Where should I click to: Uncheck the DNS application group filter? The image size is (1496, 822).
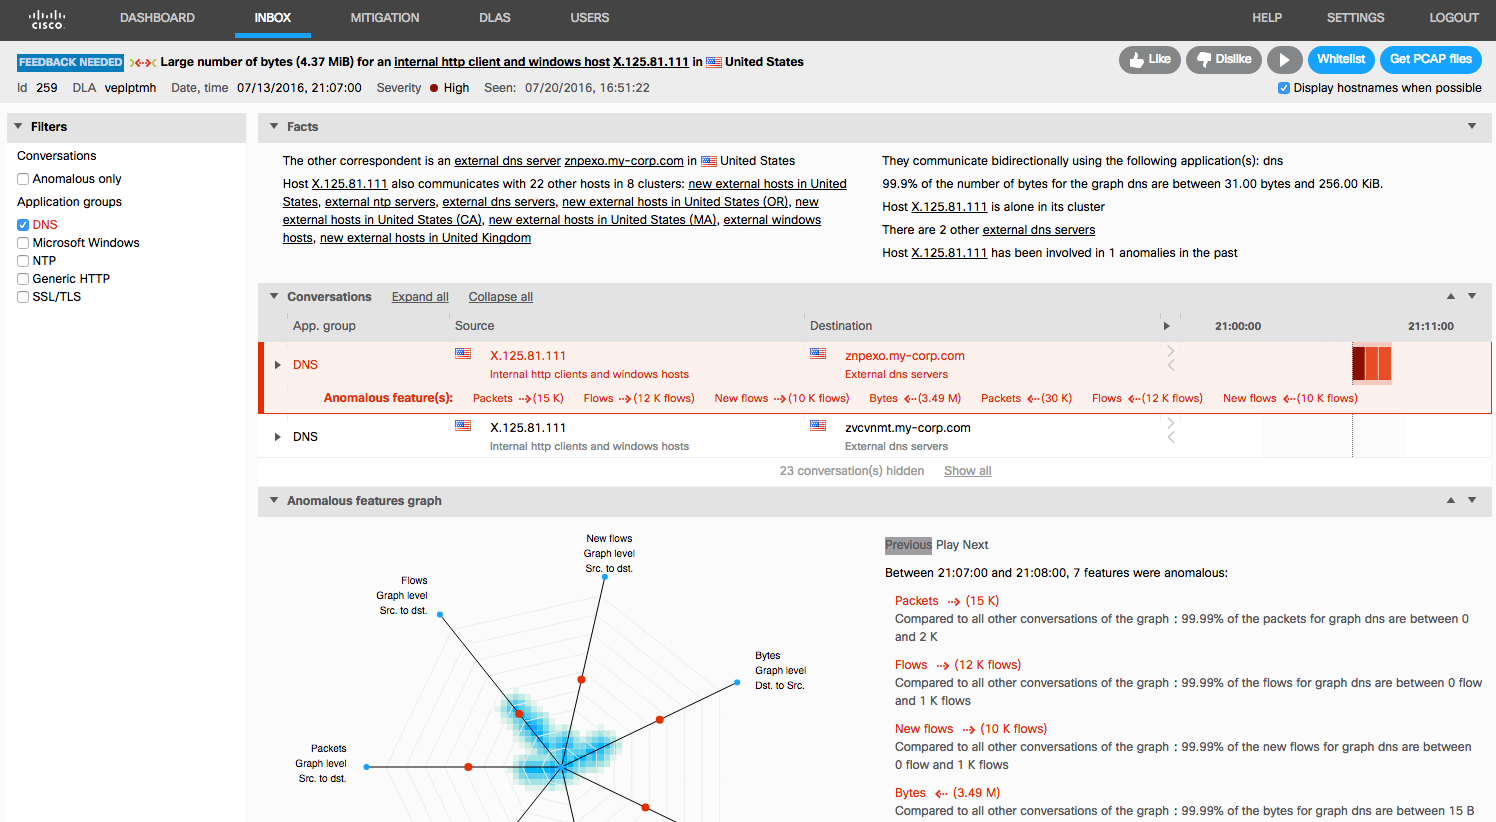[23, 225]
